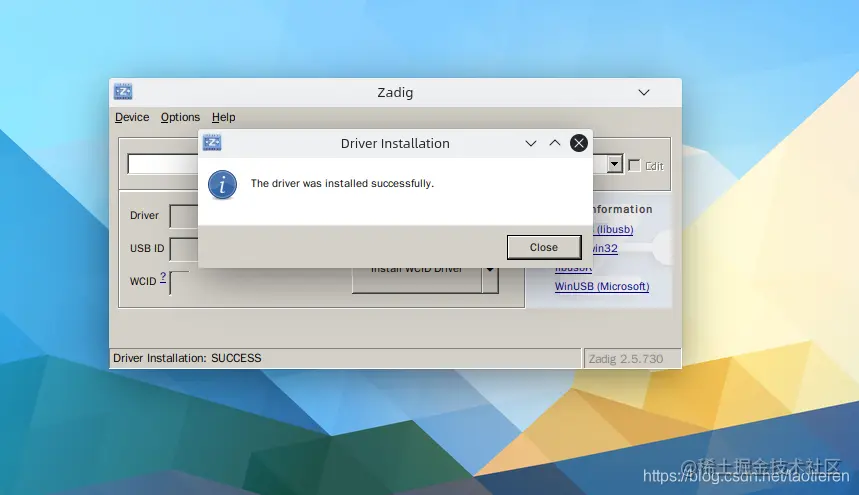859x495 pixels.
Task: Click the WCID indicator box
Action: pos(179,283)
